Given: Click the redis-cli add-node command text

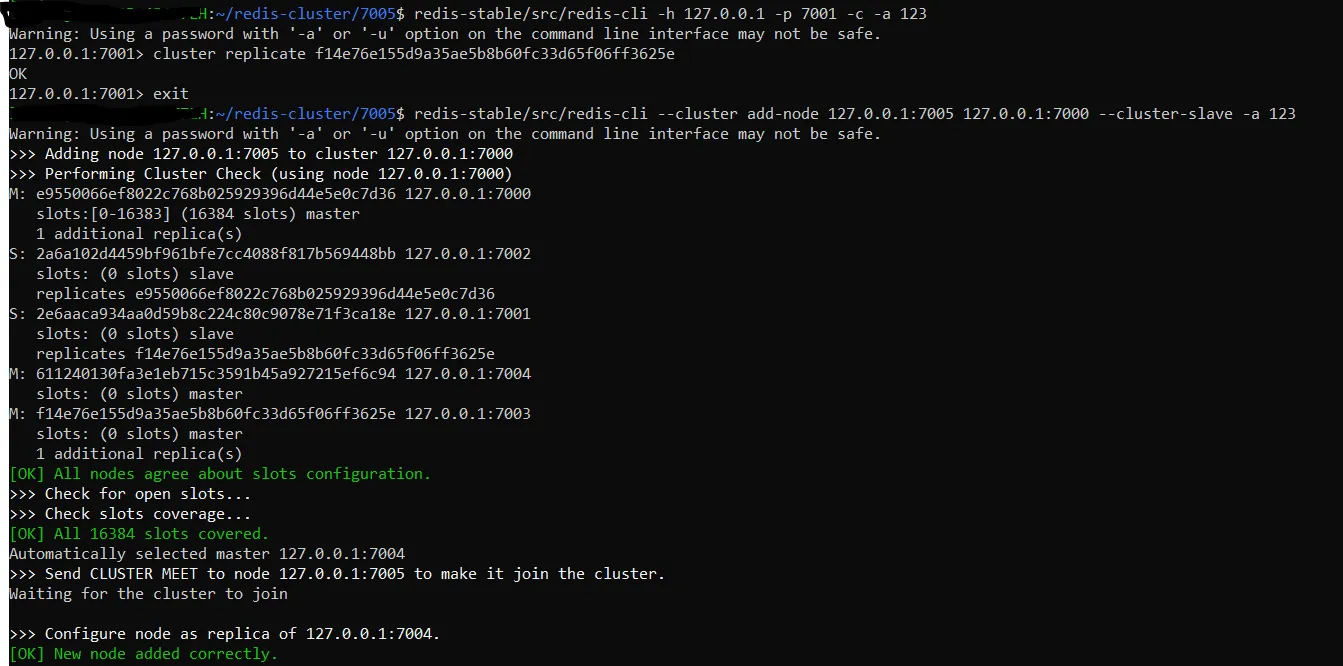Looking at the screenshot, I should point(854,114).
